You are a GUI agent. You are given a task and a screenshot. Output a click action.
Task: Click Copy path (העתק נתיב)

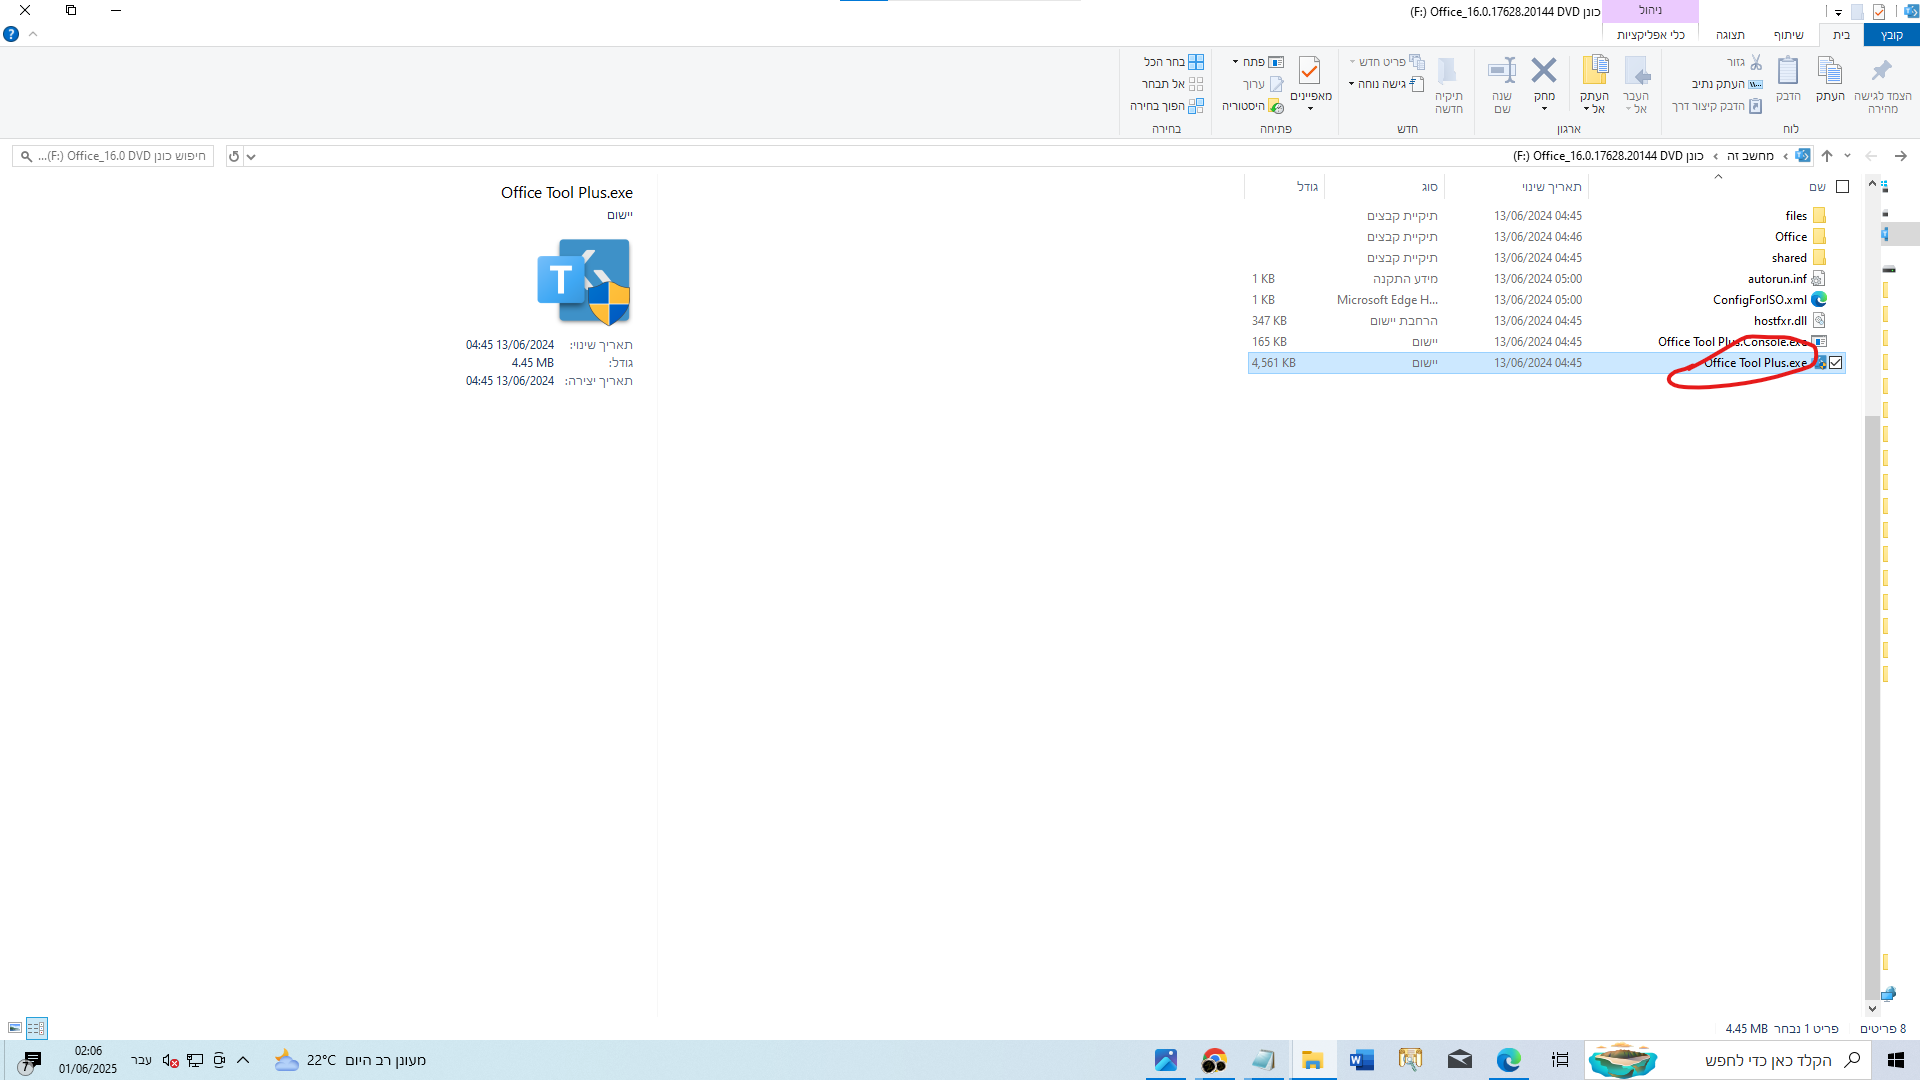click(1727, 84)
